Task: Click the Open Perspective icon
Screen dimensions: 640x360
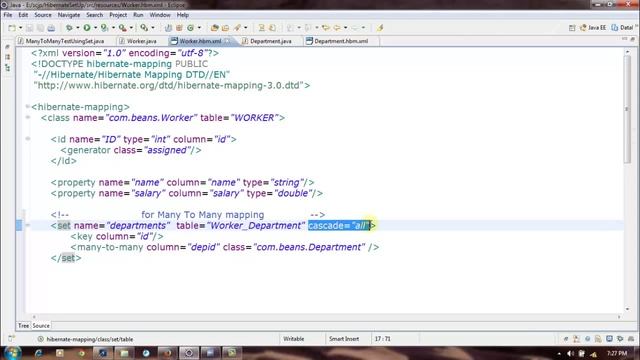Action: [572, 28]
